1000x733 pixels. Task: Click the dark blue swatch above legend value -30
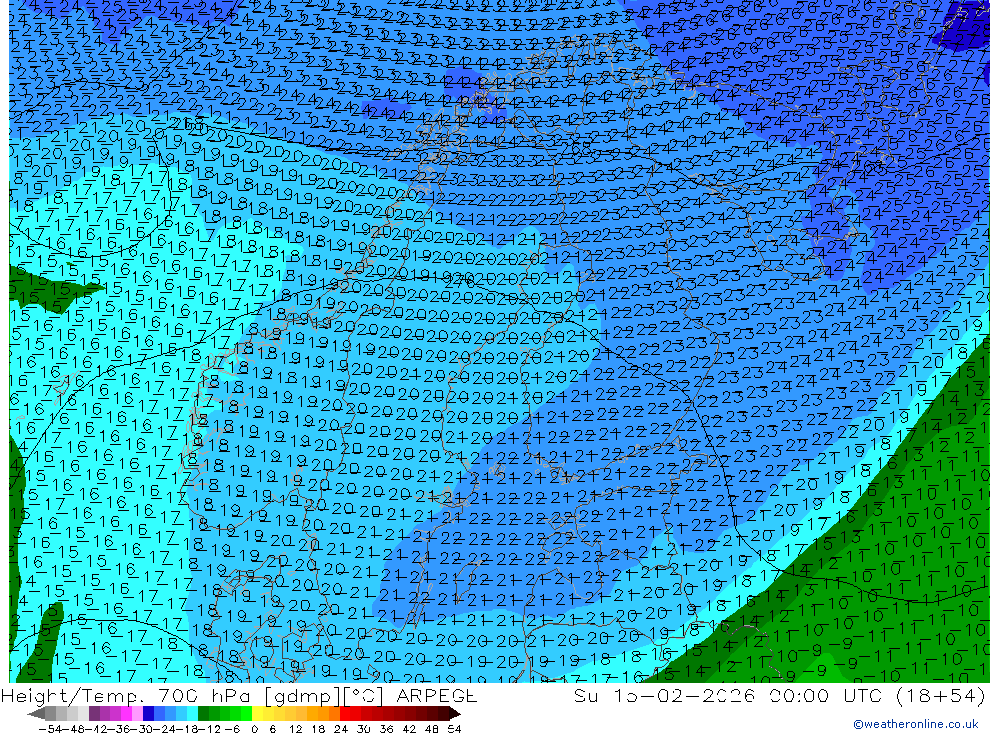pyautogui.click(x=148, y=714)
